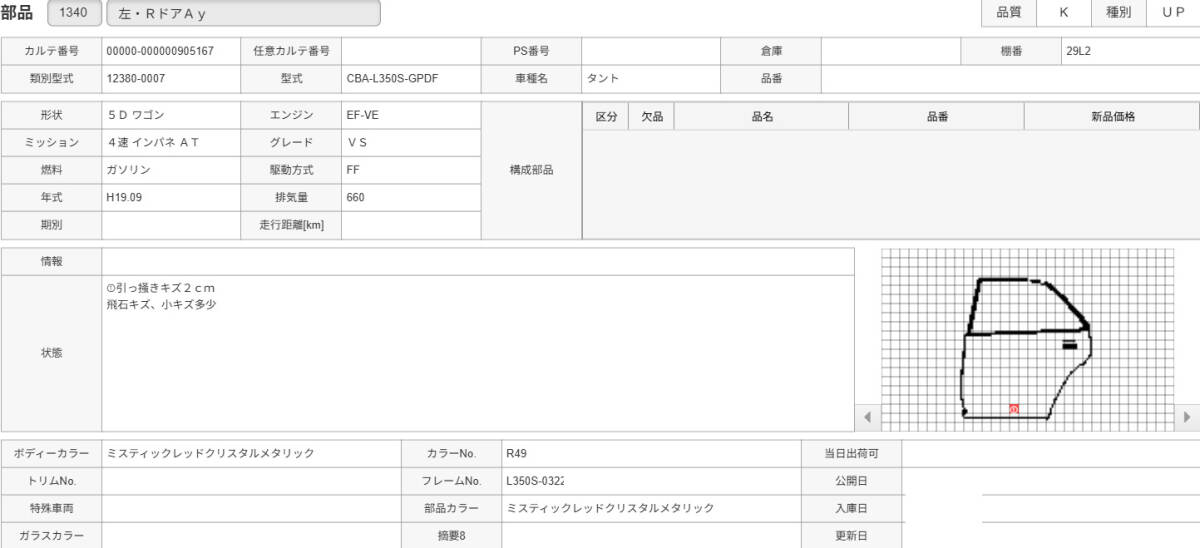Click the PS番号 value field

tap(651, 51)
